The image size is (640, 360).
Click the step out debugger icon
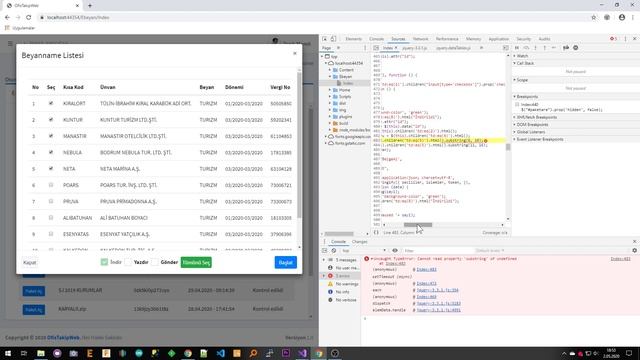pos(544,48)
